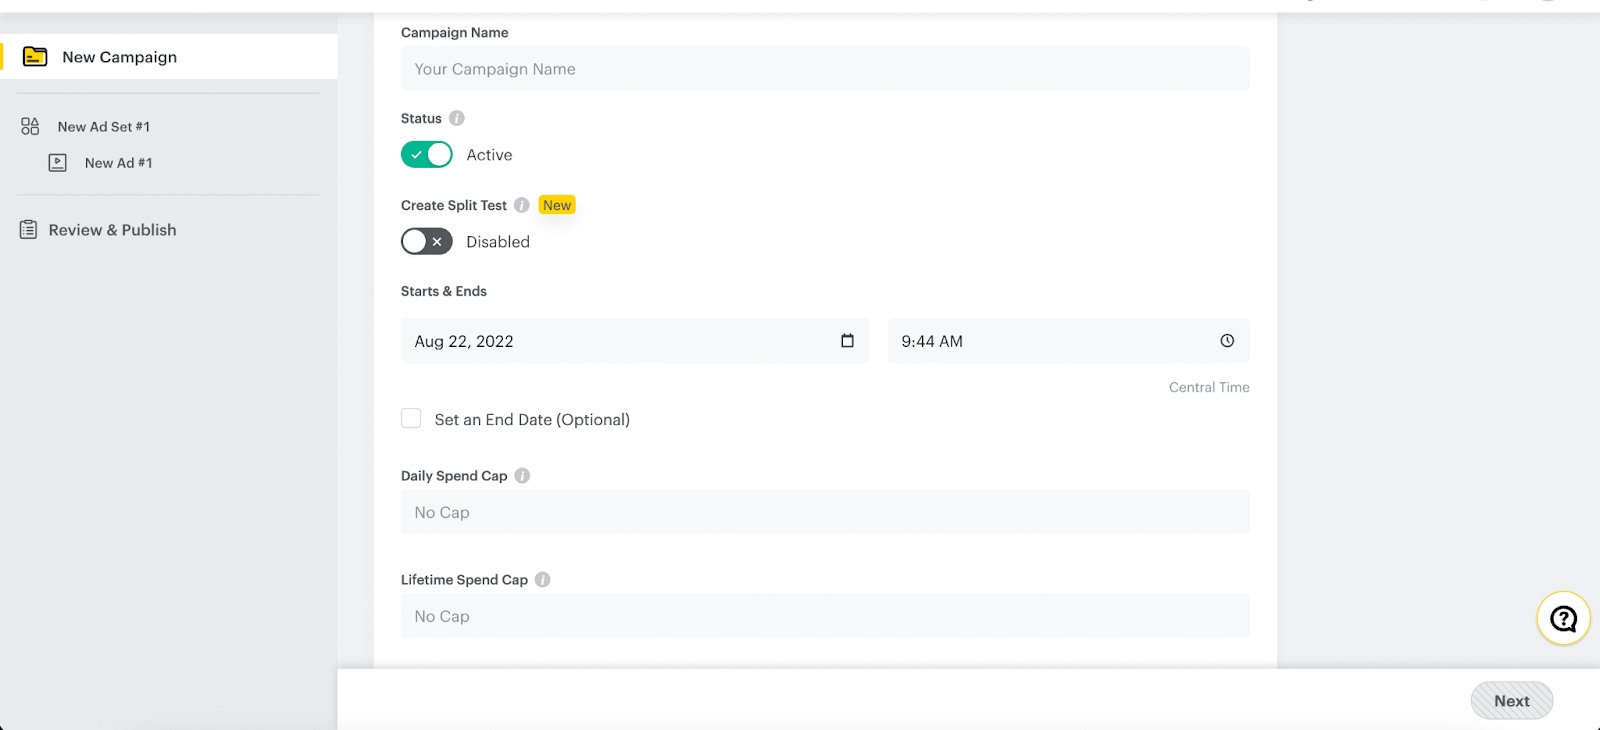Select New Ad #1 in sidebar

click(x=118, y=163)
